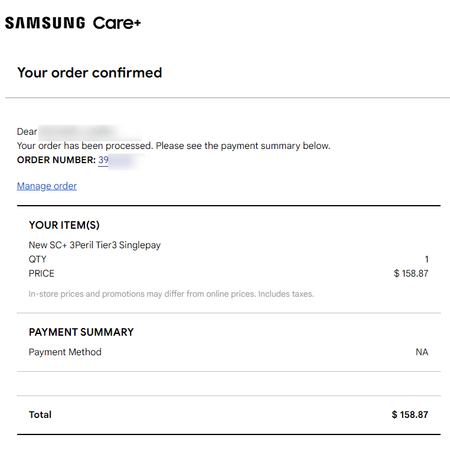450x450 pixels.
Task: Click the word Care+ in the header
Action: (117, 23)
